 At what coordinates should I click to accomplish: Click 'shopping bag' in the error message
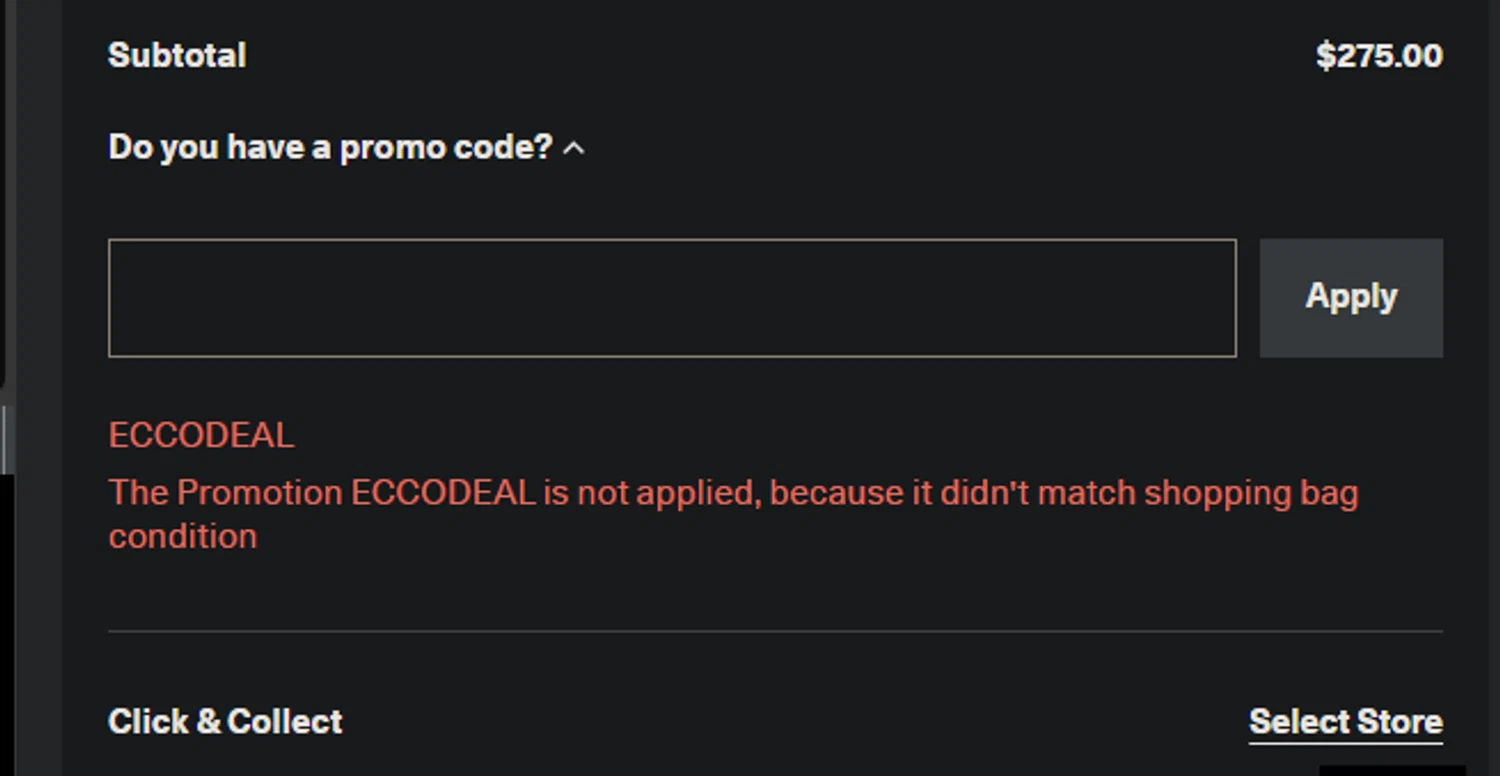pyautogui.click(x=1251, y=493)
